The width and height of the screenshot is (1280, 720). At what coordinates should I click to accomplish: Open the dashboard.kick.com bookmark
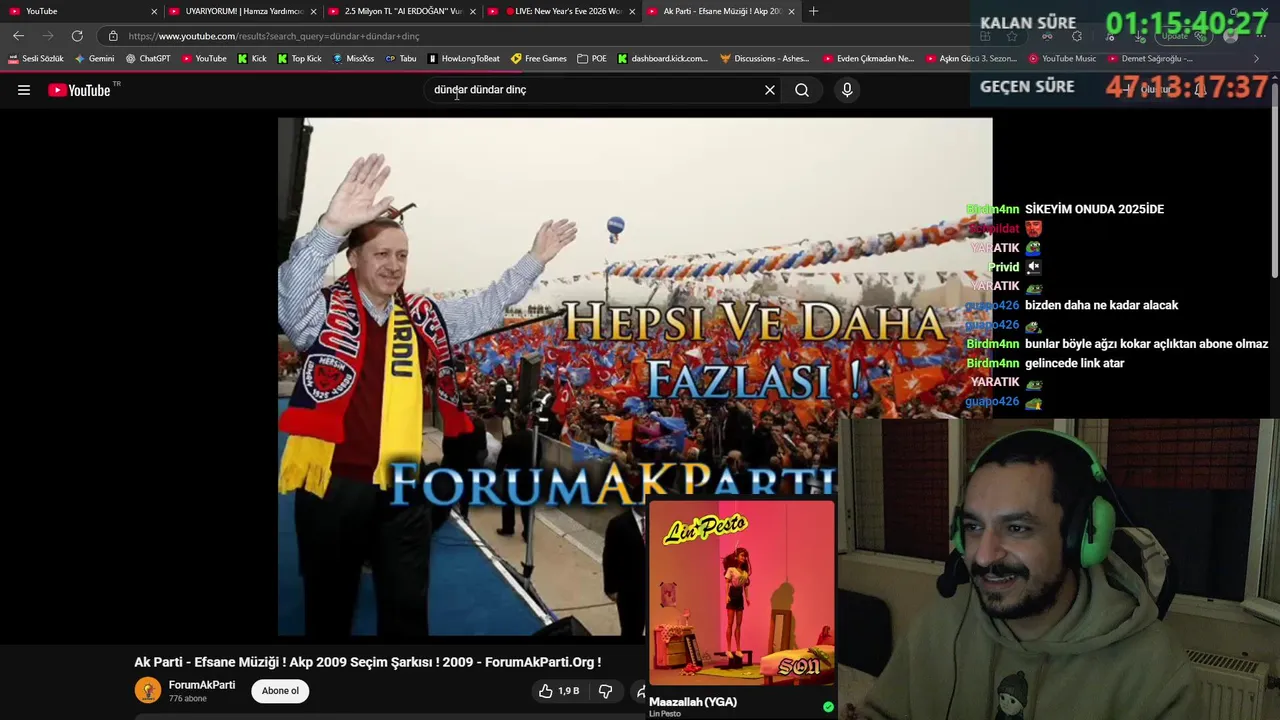663,59
